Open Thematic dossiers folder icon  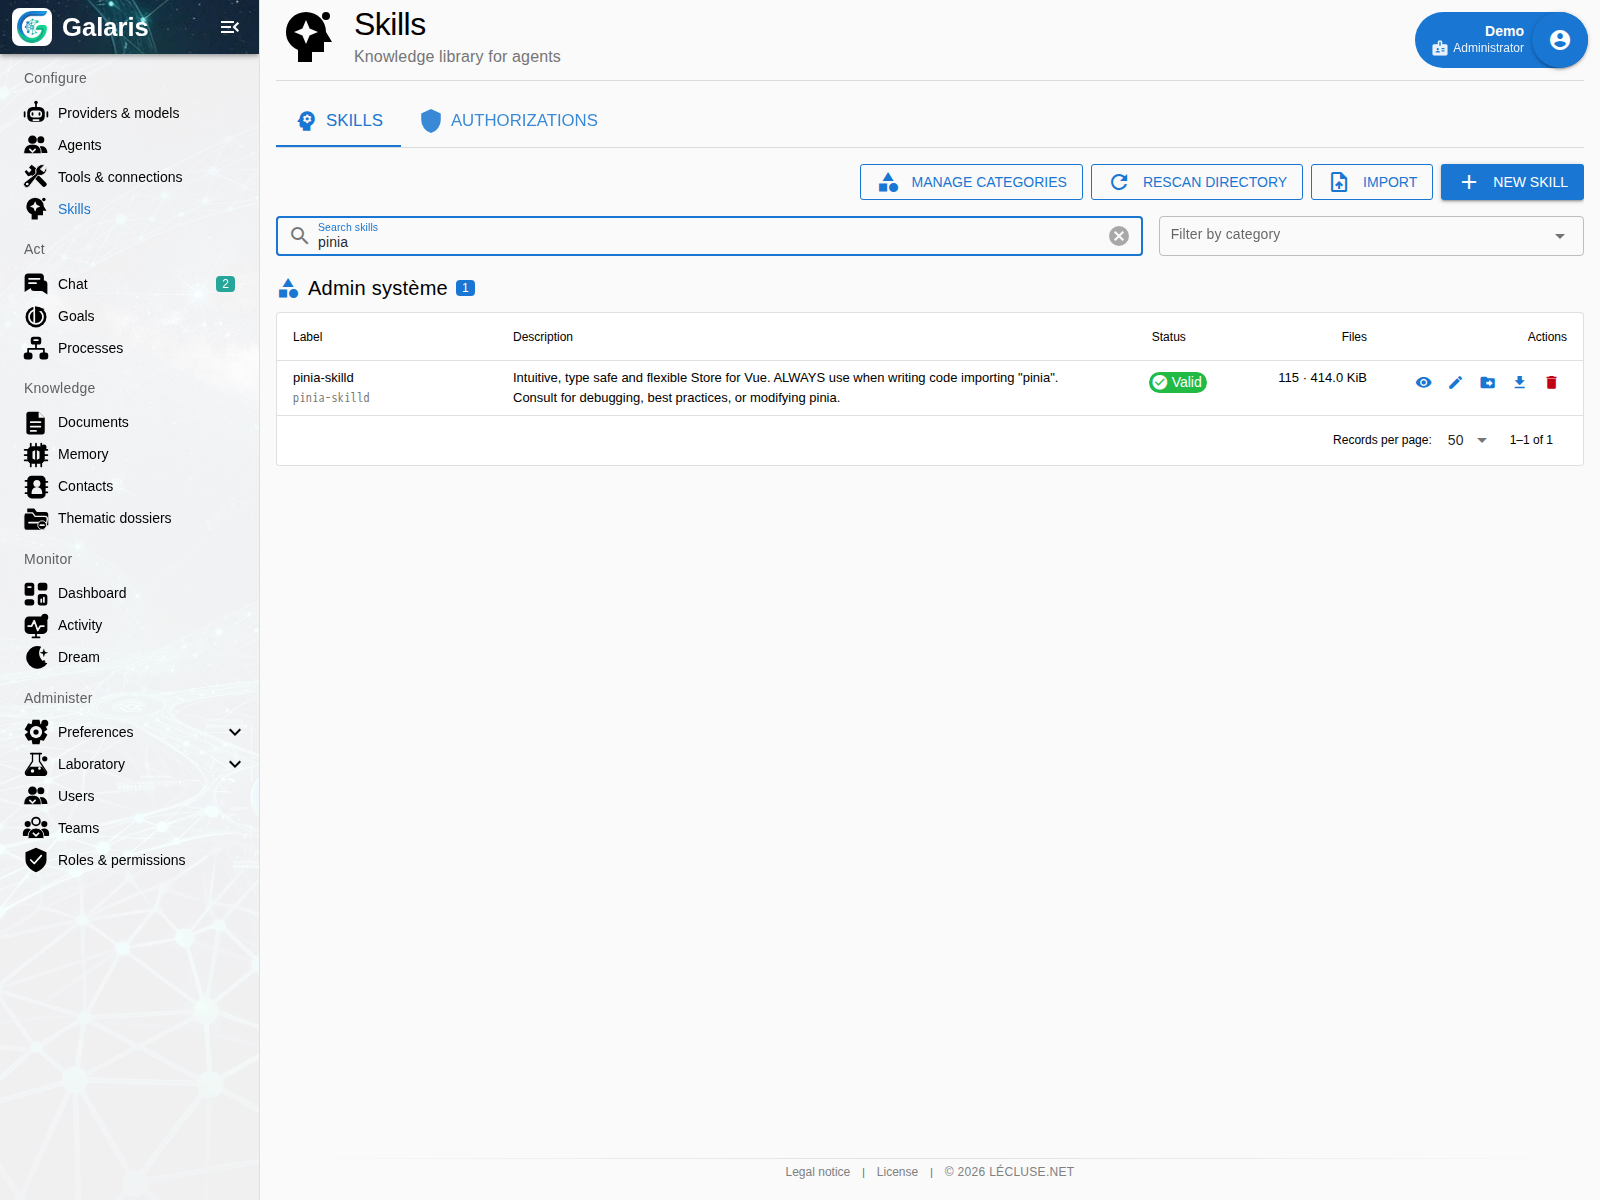[36, 518]
